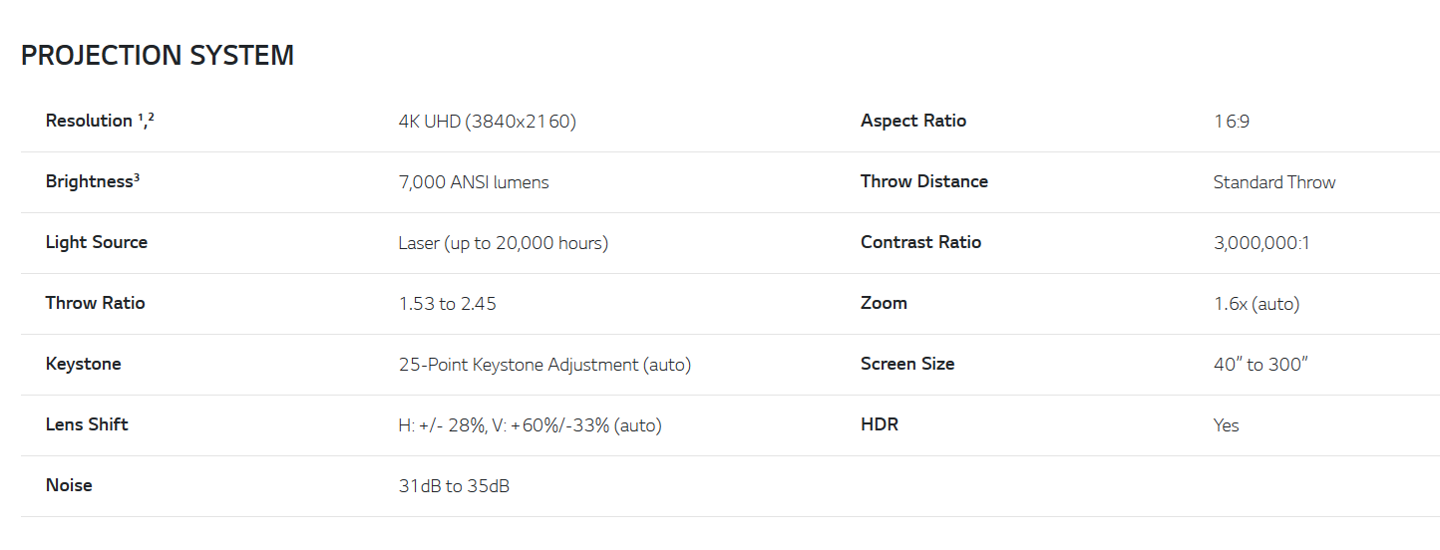Click the 1.53 to 2.45 value

coord(447,304)
